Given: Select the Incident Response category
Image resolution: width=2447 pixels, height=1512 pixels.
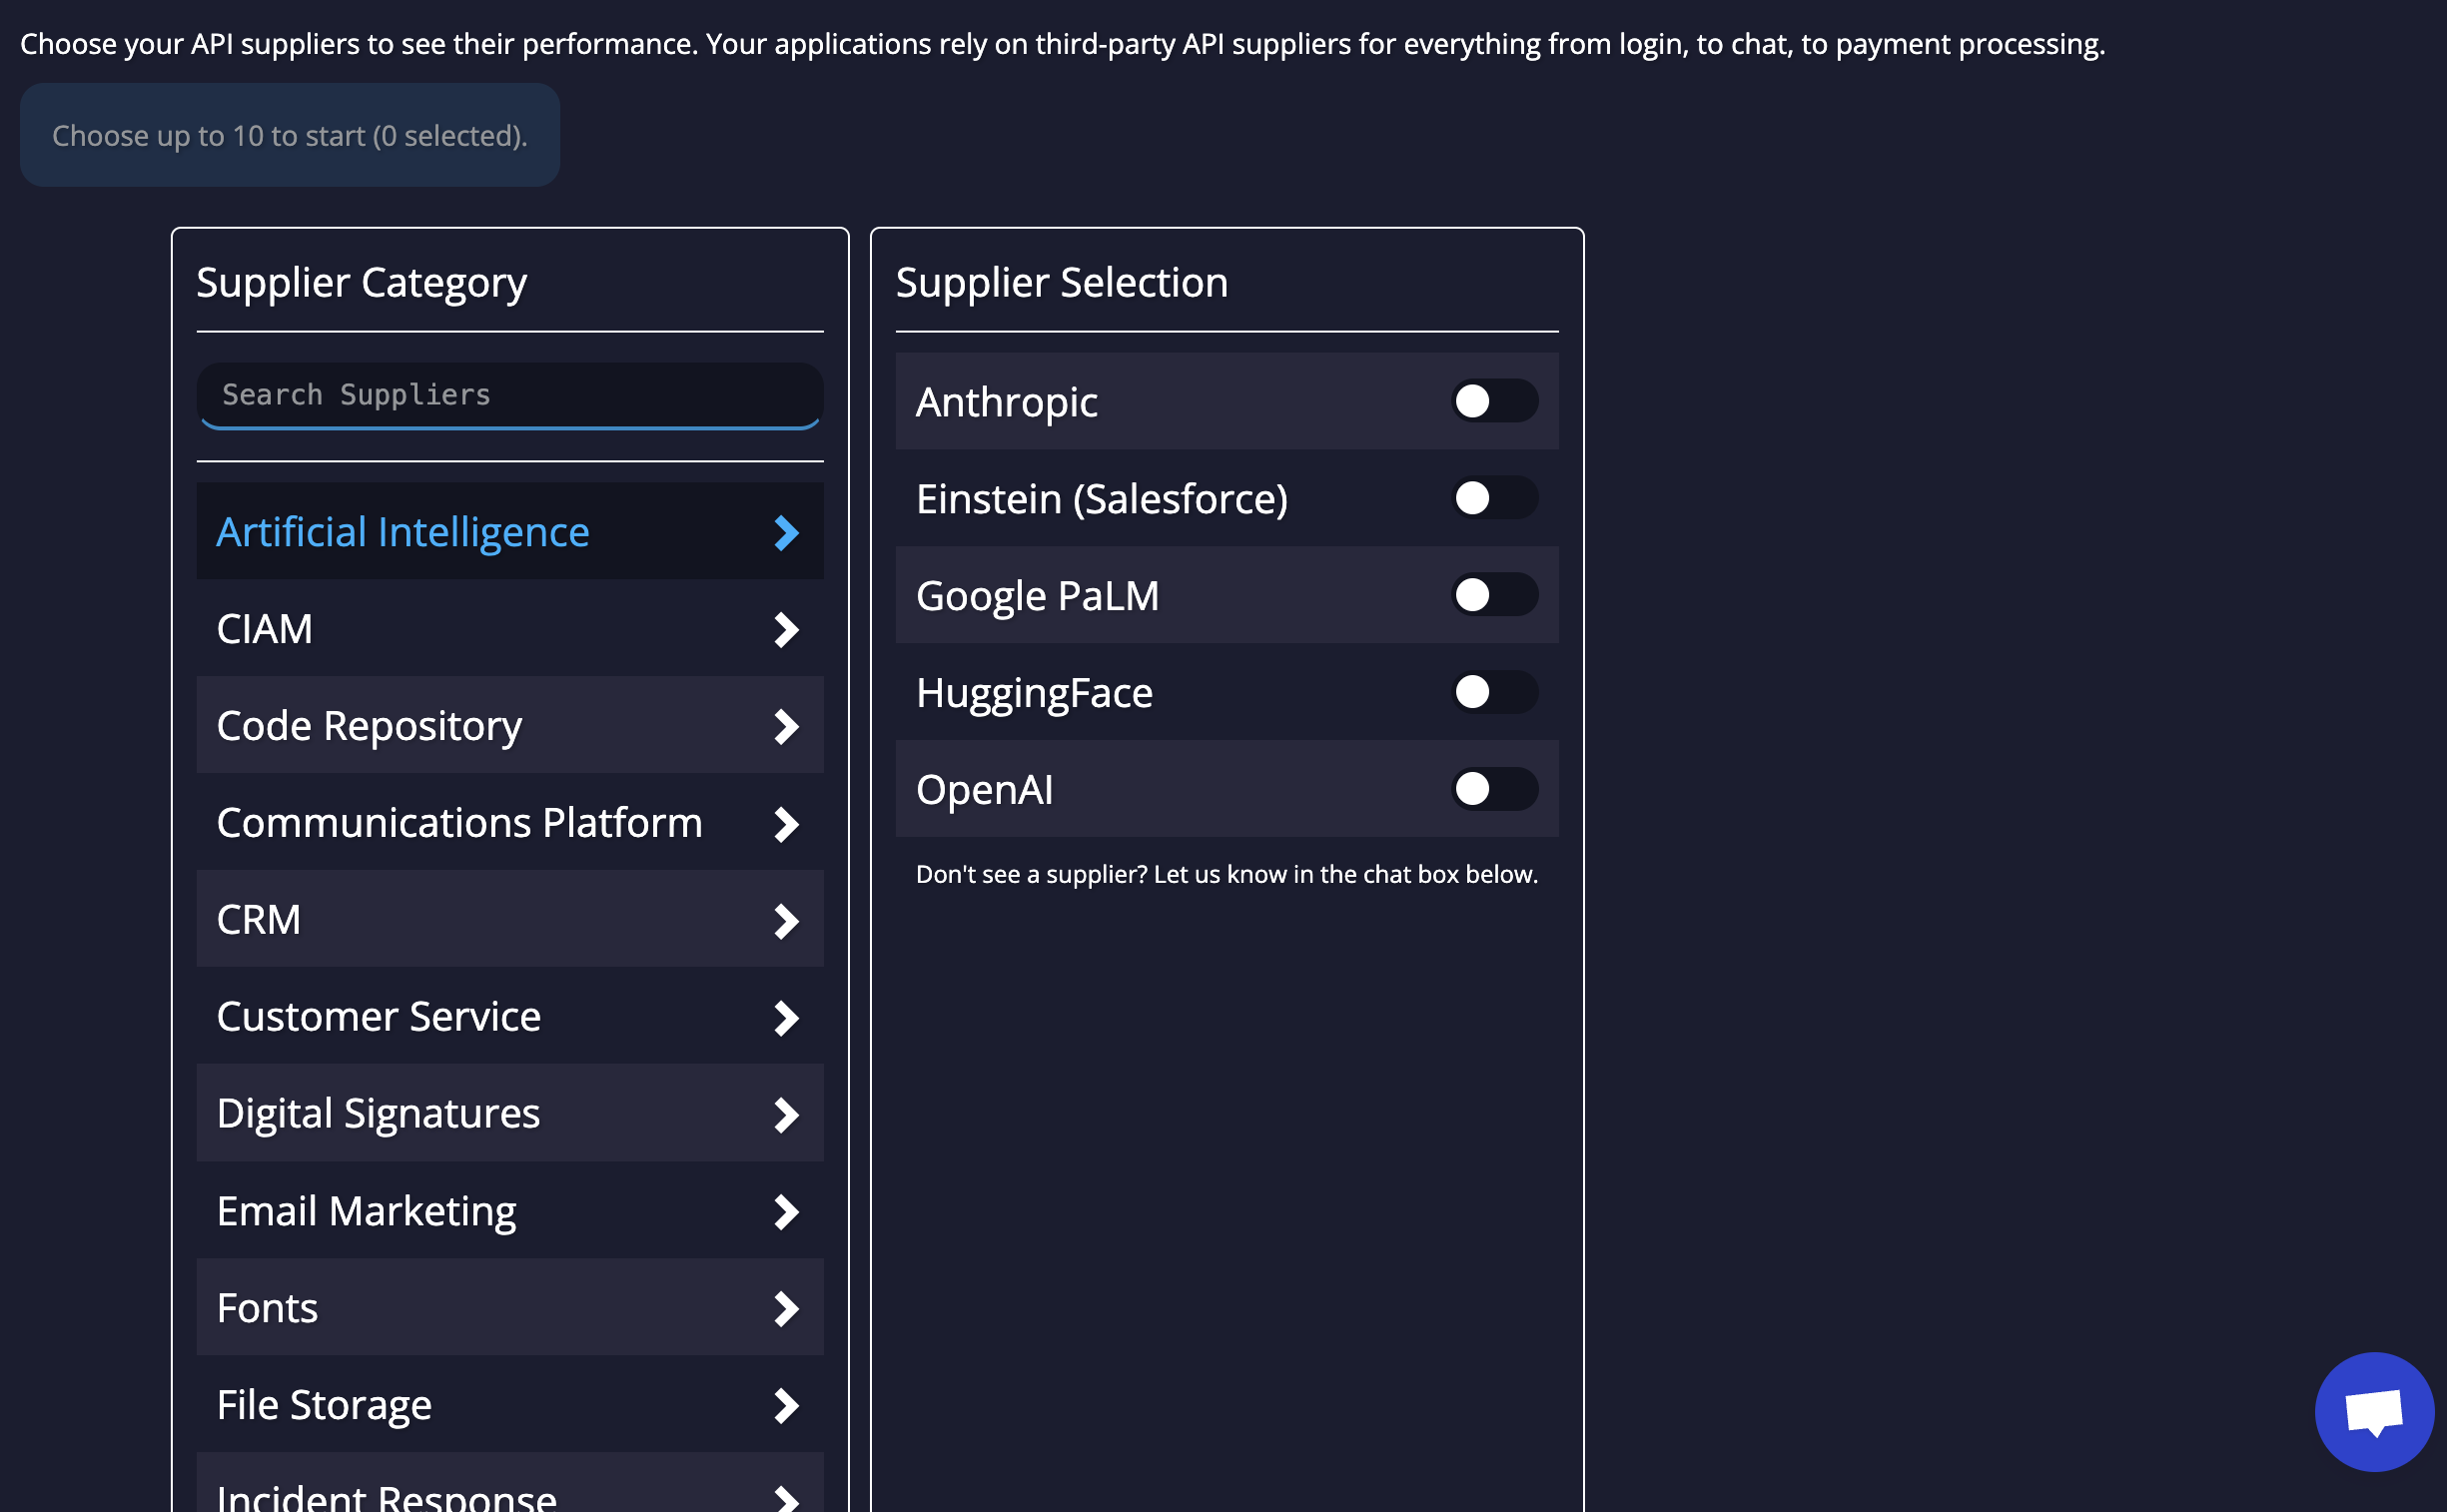Looking at the screenshot, I should 386,1495.
